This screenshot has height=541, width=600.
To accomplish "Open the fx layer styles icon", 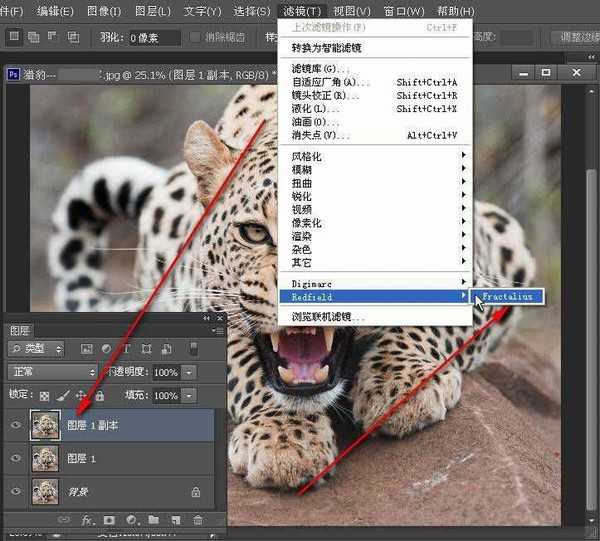I will tap(87, 520).
